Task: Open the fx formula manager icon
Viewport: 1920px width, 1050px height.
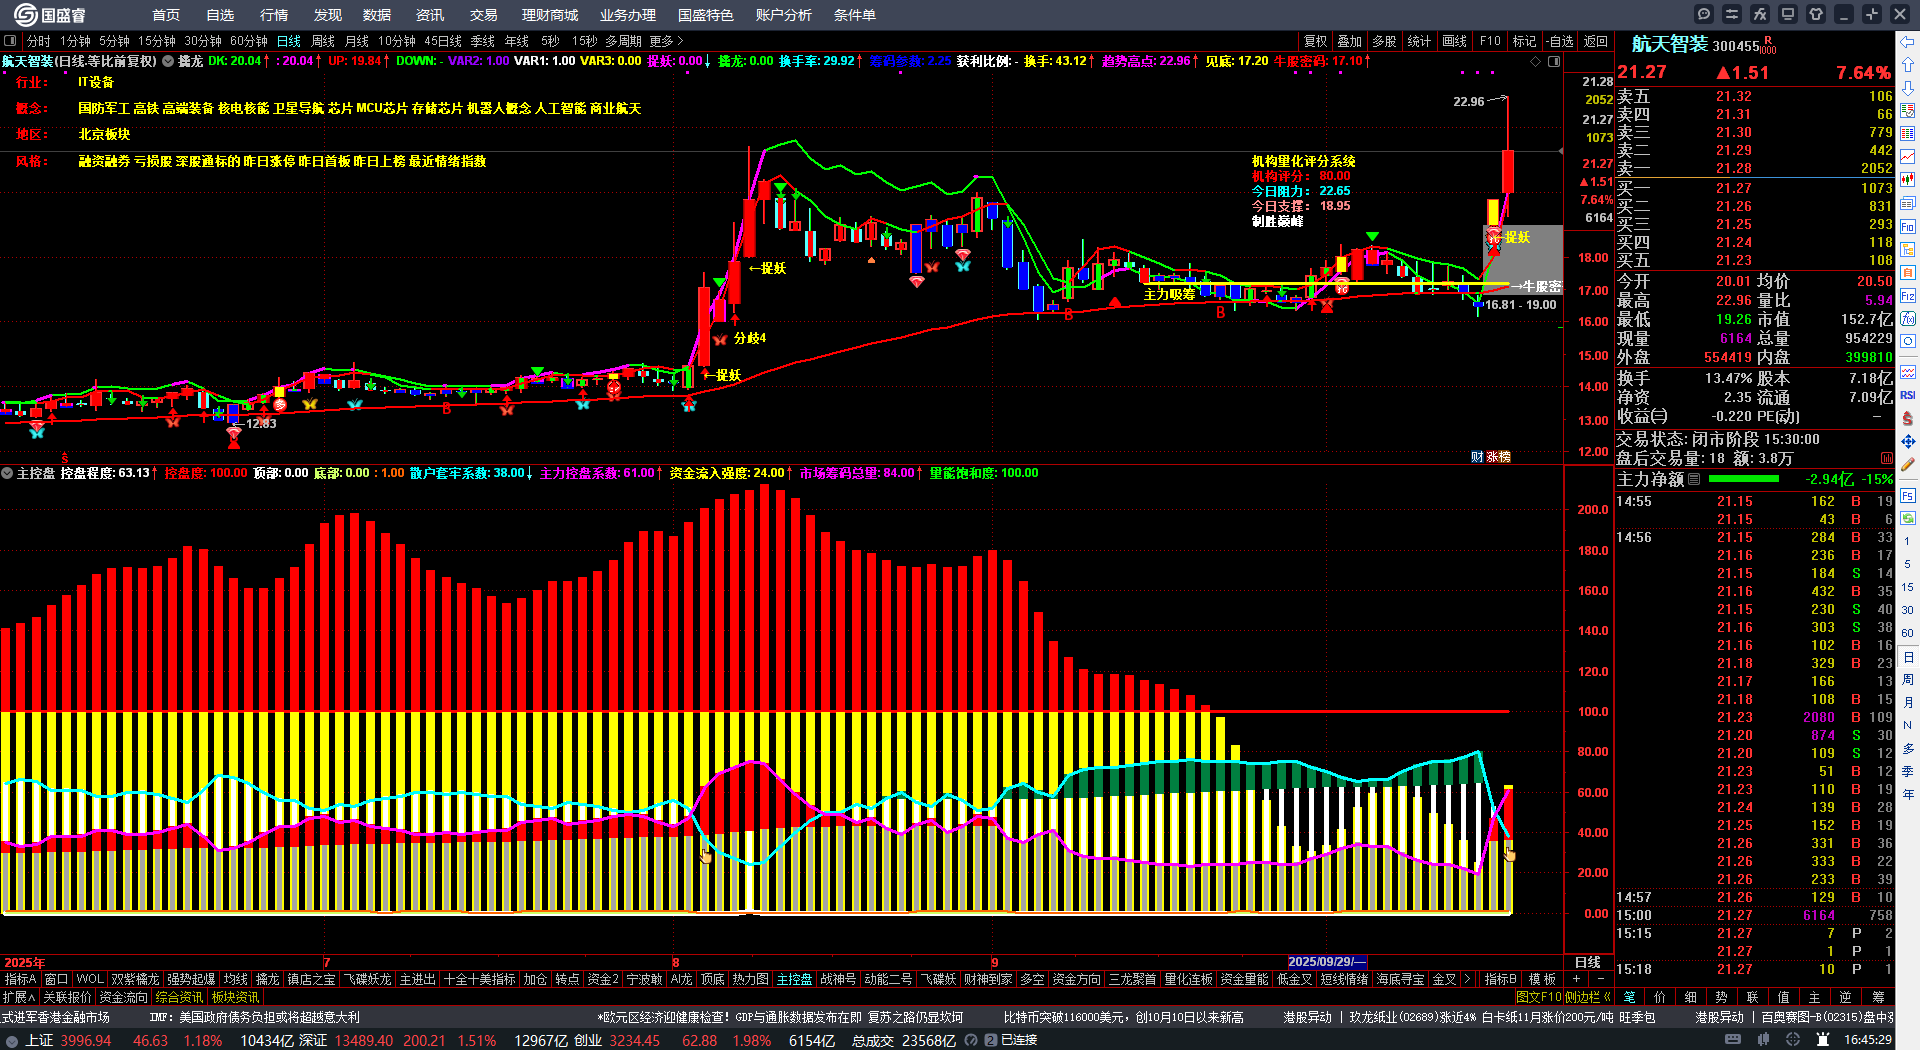Action: 1760,14
